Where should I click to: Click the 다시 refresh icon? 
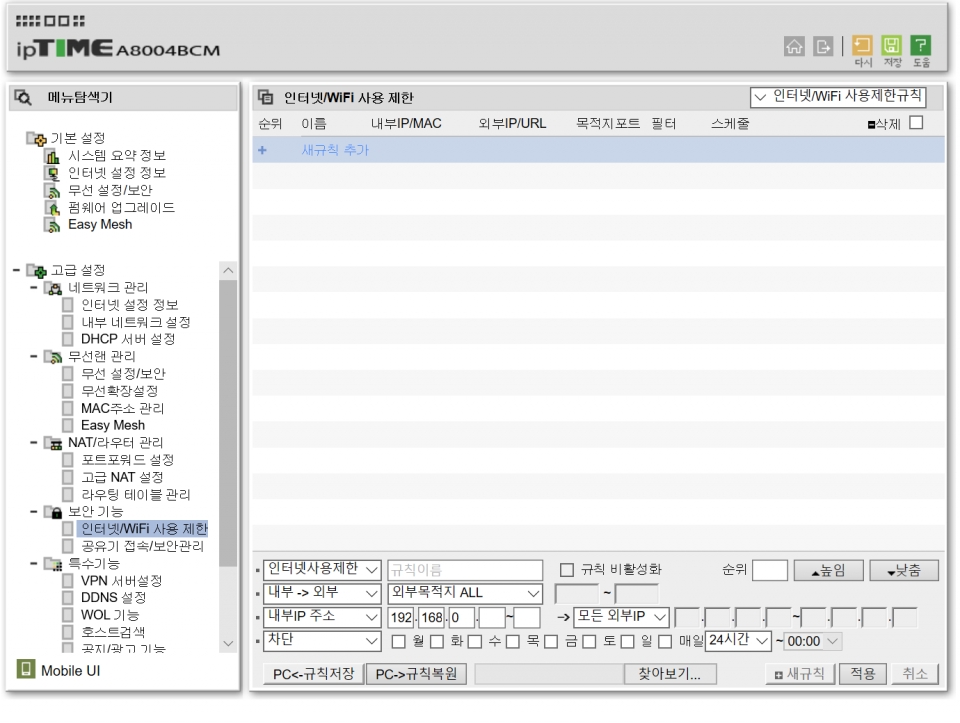(x=863, y=46)
